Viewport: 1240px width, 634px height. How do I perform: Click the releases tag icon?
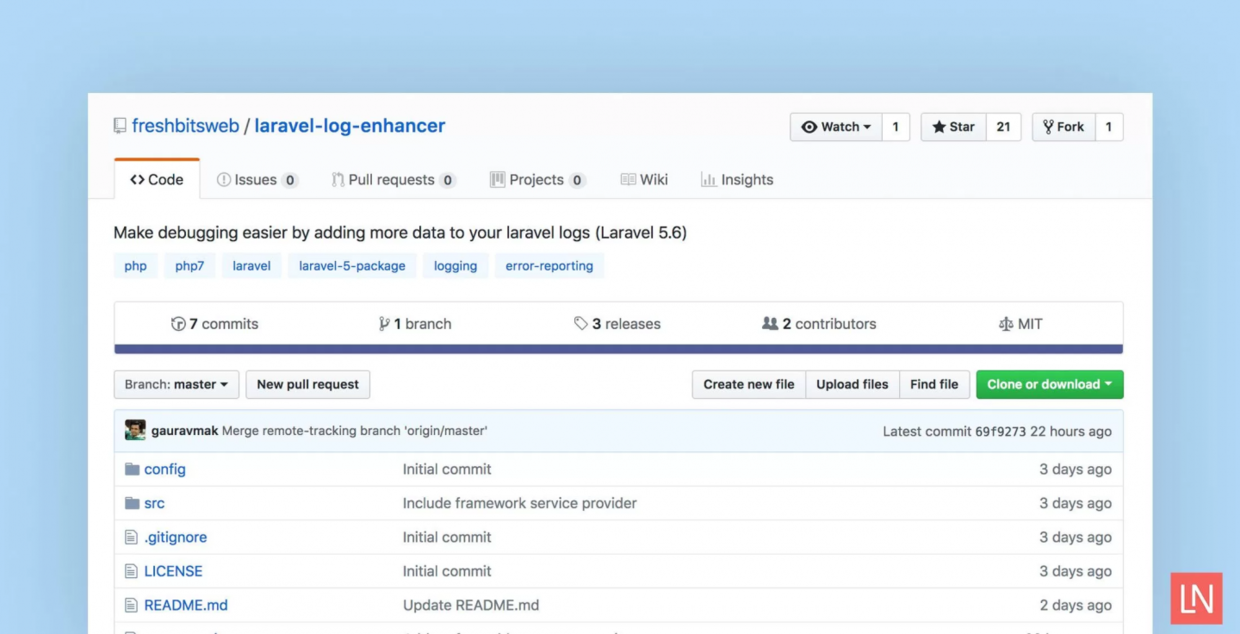tap(580, 324)
